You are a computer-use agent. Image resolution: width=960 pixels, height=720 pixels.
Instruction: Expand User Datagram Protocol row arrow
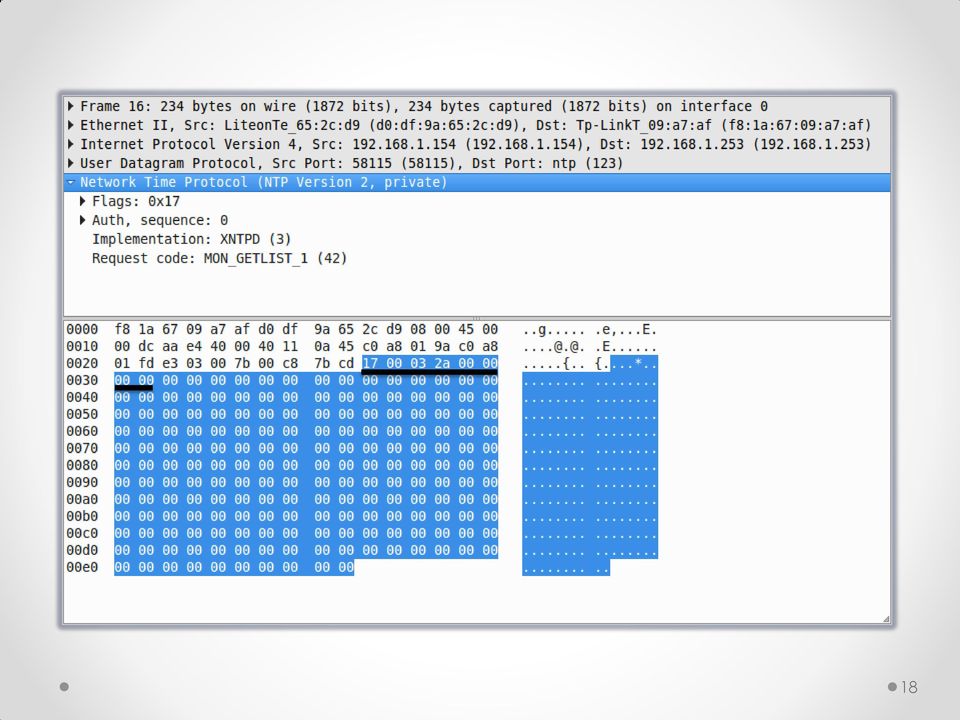point(71,163)
